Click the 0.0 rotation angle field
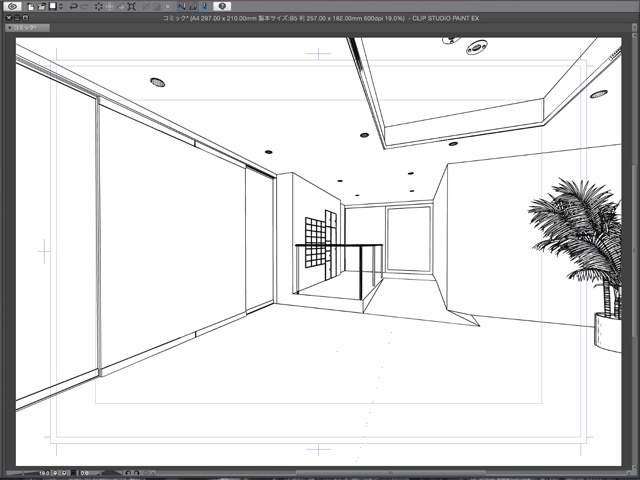This screenshot has height=480, width=640. 84,473
